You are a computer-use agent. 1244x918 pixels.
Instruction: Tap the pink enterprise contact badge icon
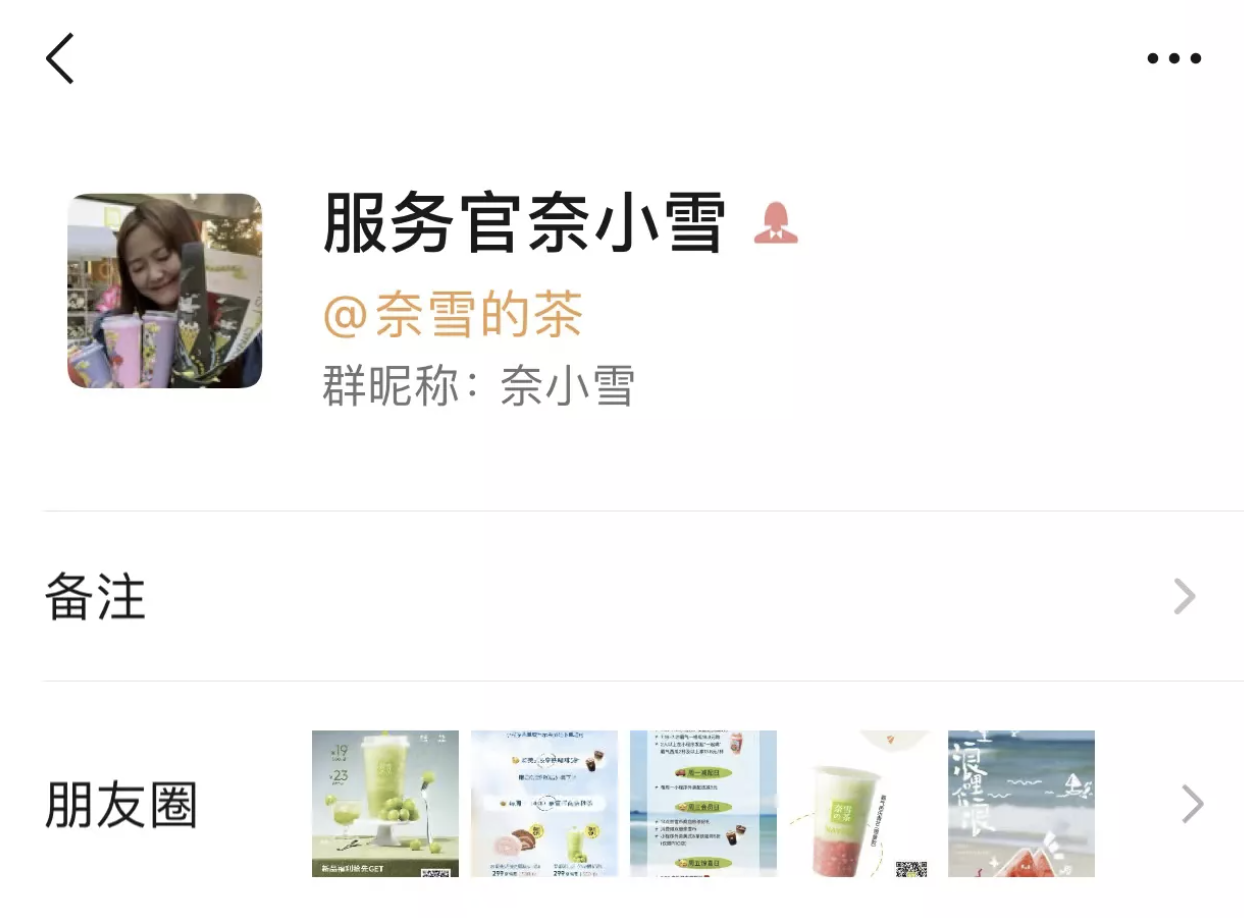pos(776,222)
